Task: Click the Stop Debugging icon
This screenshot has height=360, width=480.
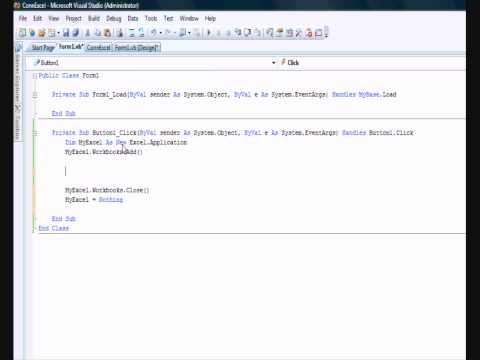Action: (x=228, y=33)
